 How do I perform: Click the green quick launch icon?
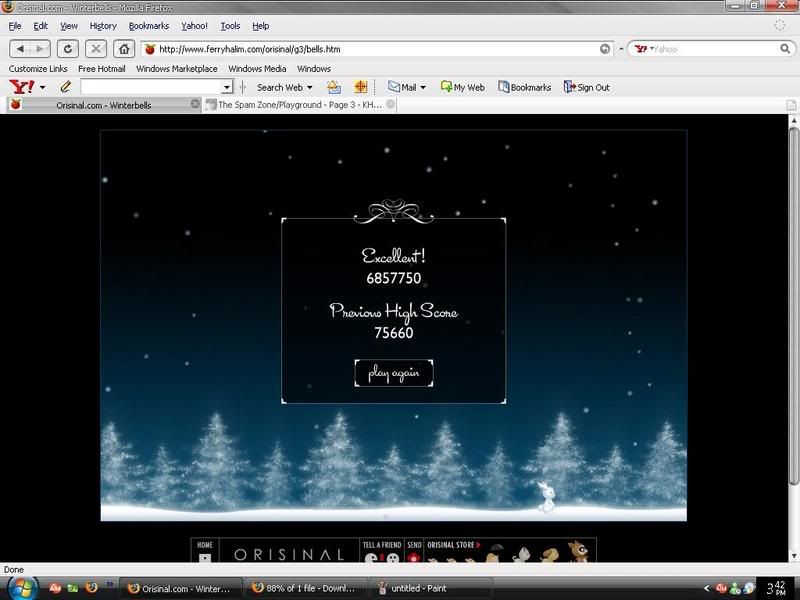[73, 588]
